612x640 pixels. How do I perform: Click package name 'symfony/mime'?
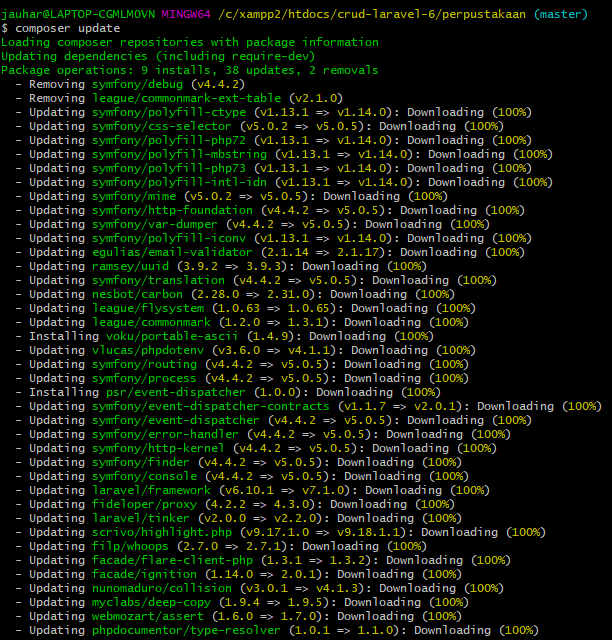(134, 196)
